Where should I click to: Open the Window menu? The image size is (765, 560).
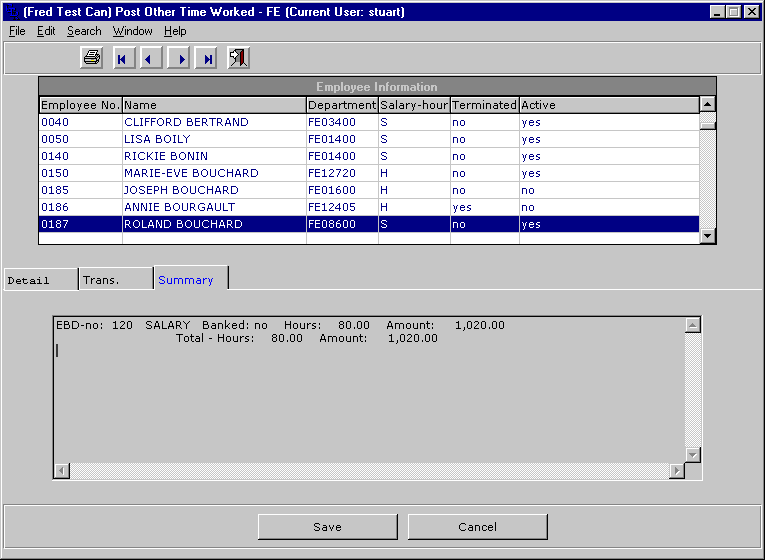(x=132, y=31)
